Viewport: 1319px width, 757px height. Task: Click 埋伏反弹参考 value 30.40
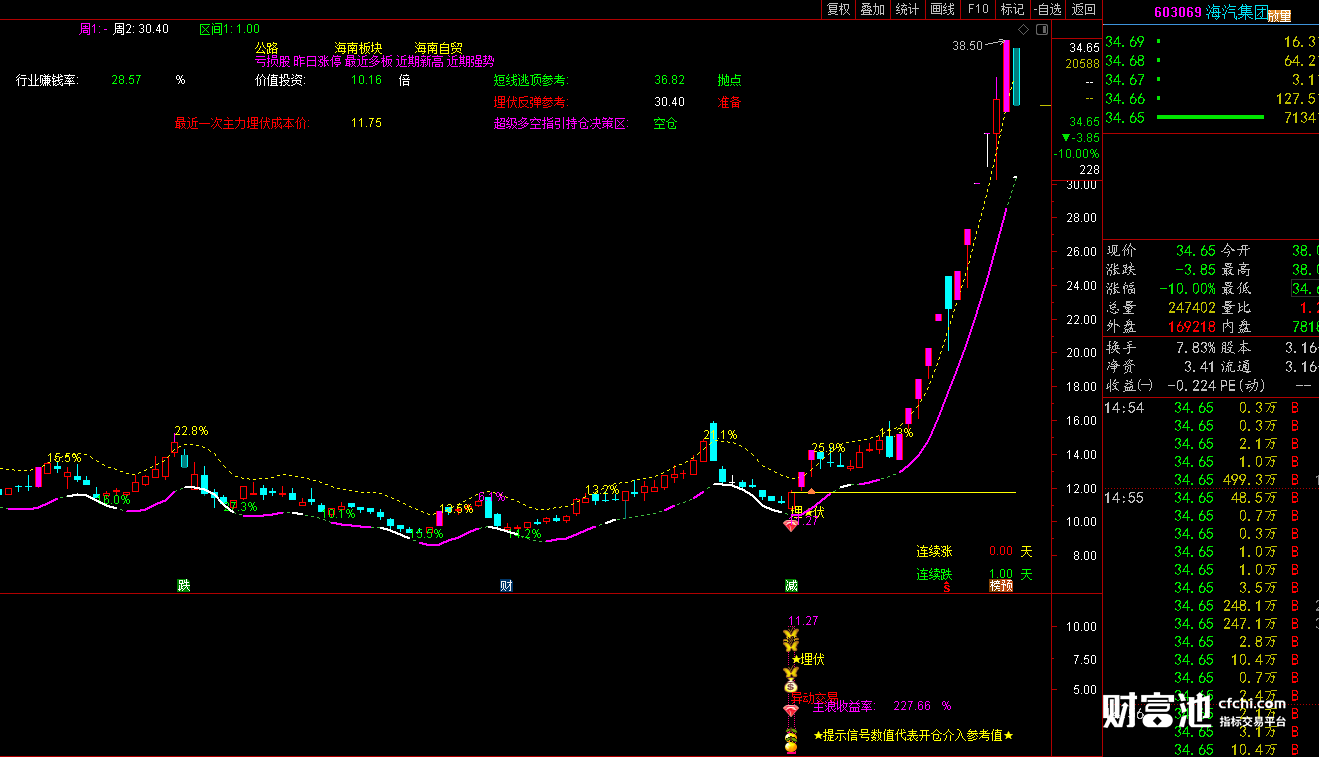669,101
